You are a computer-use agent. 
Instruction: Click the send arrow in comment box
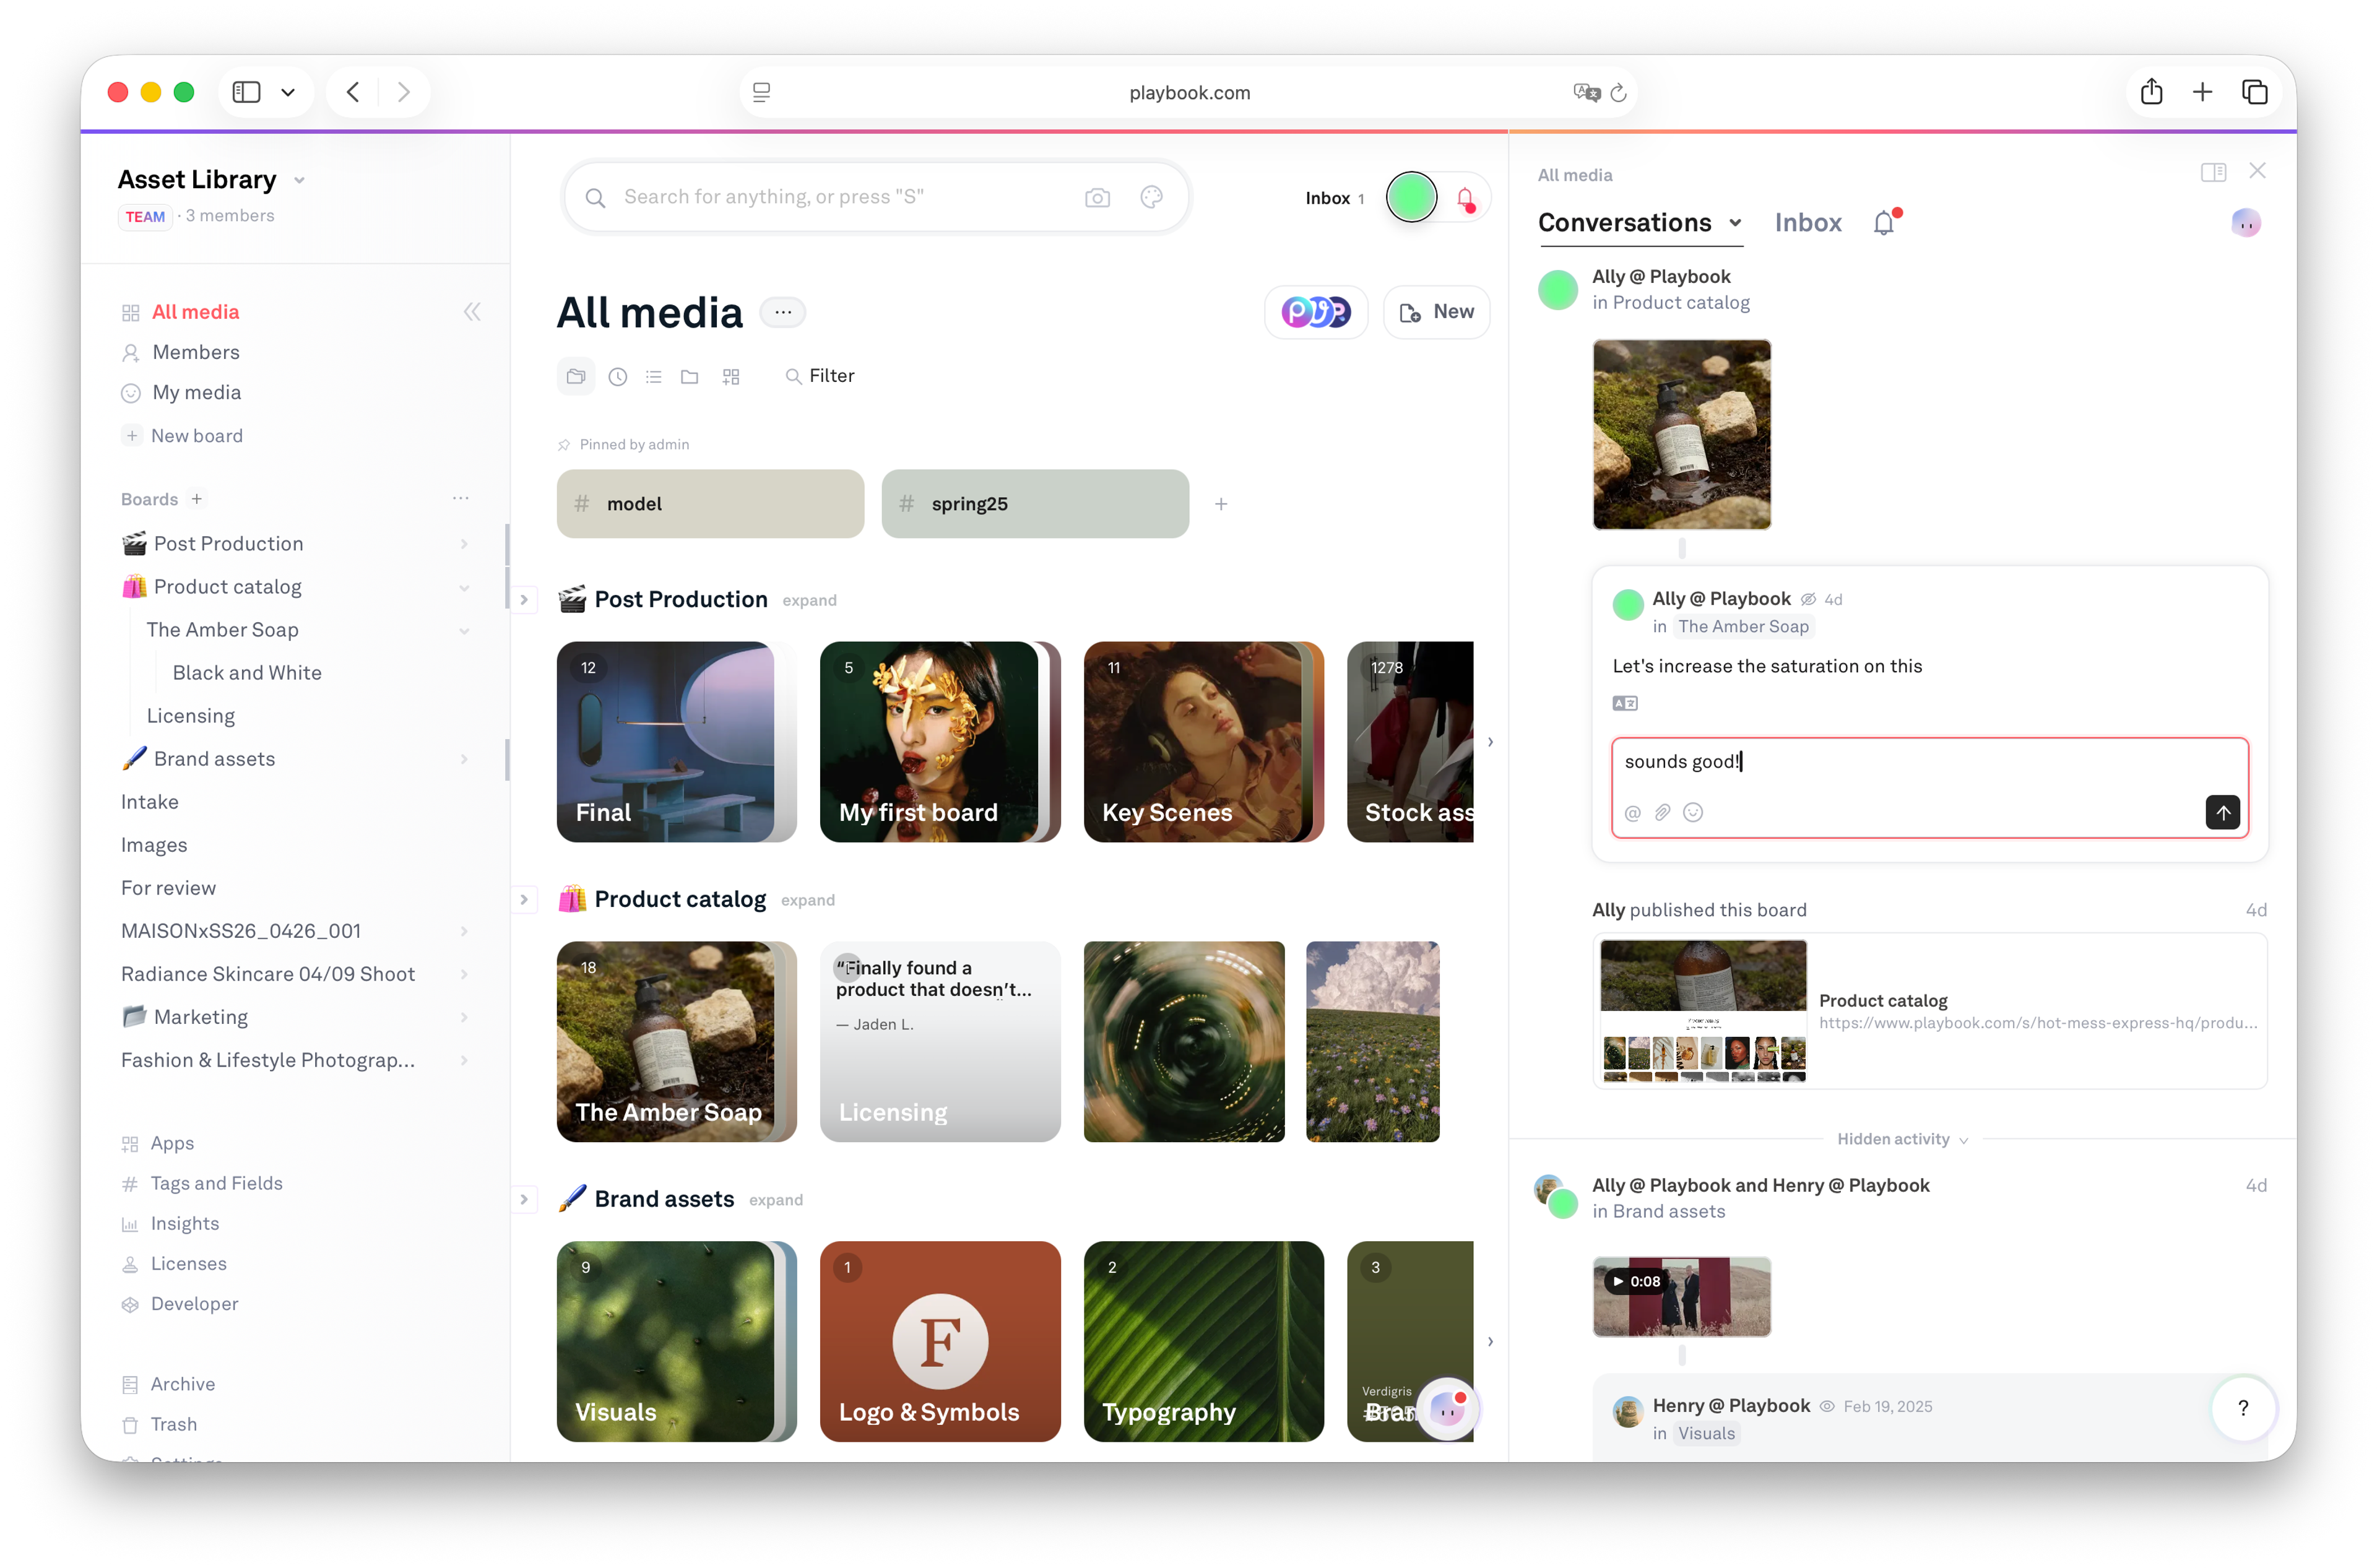point(2222,812)
